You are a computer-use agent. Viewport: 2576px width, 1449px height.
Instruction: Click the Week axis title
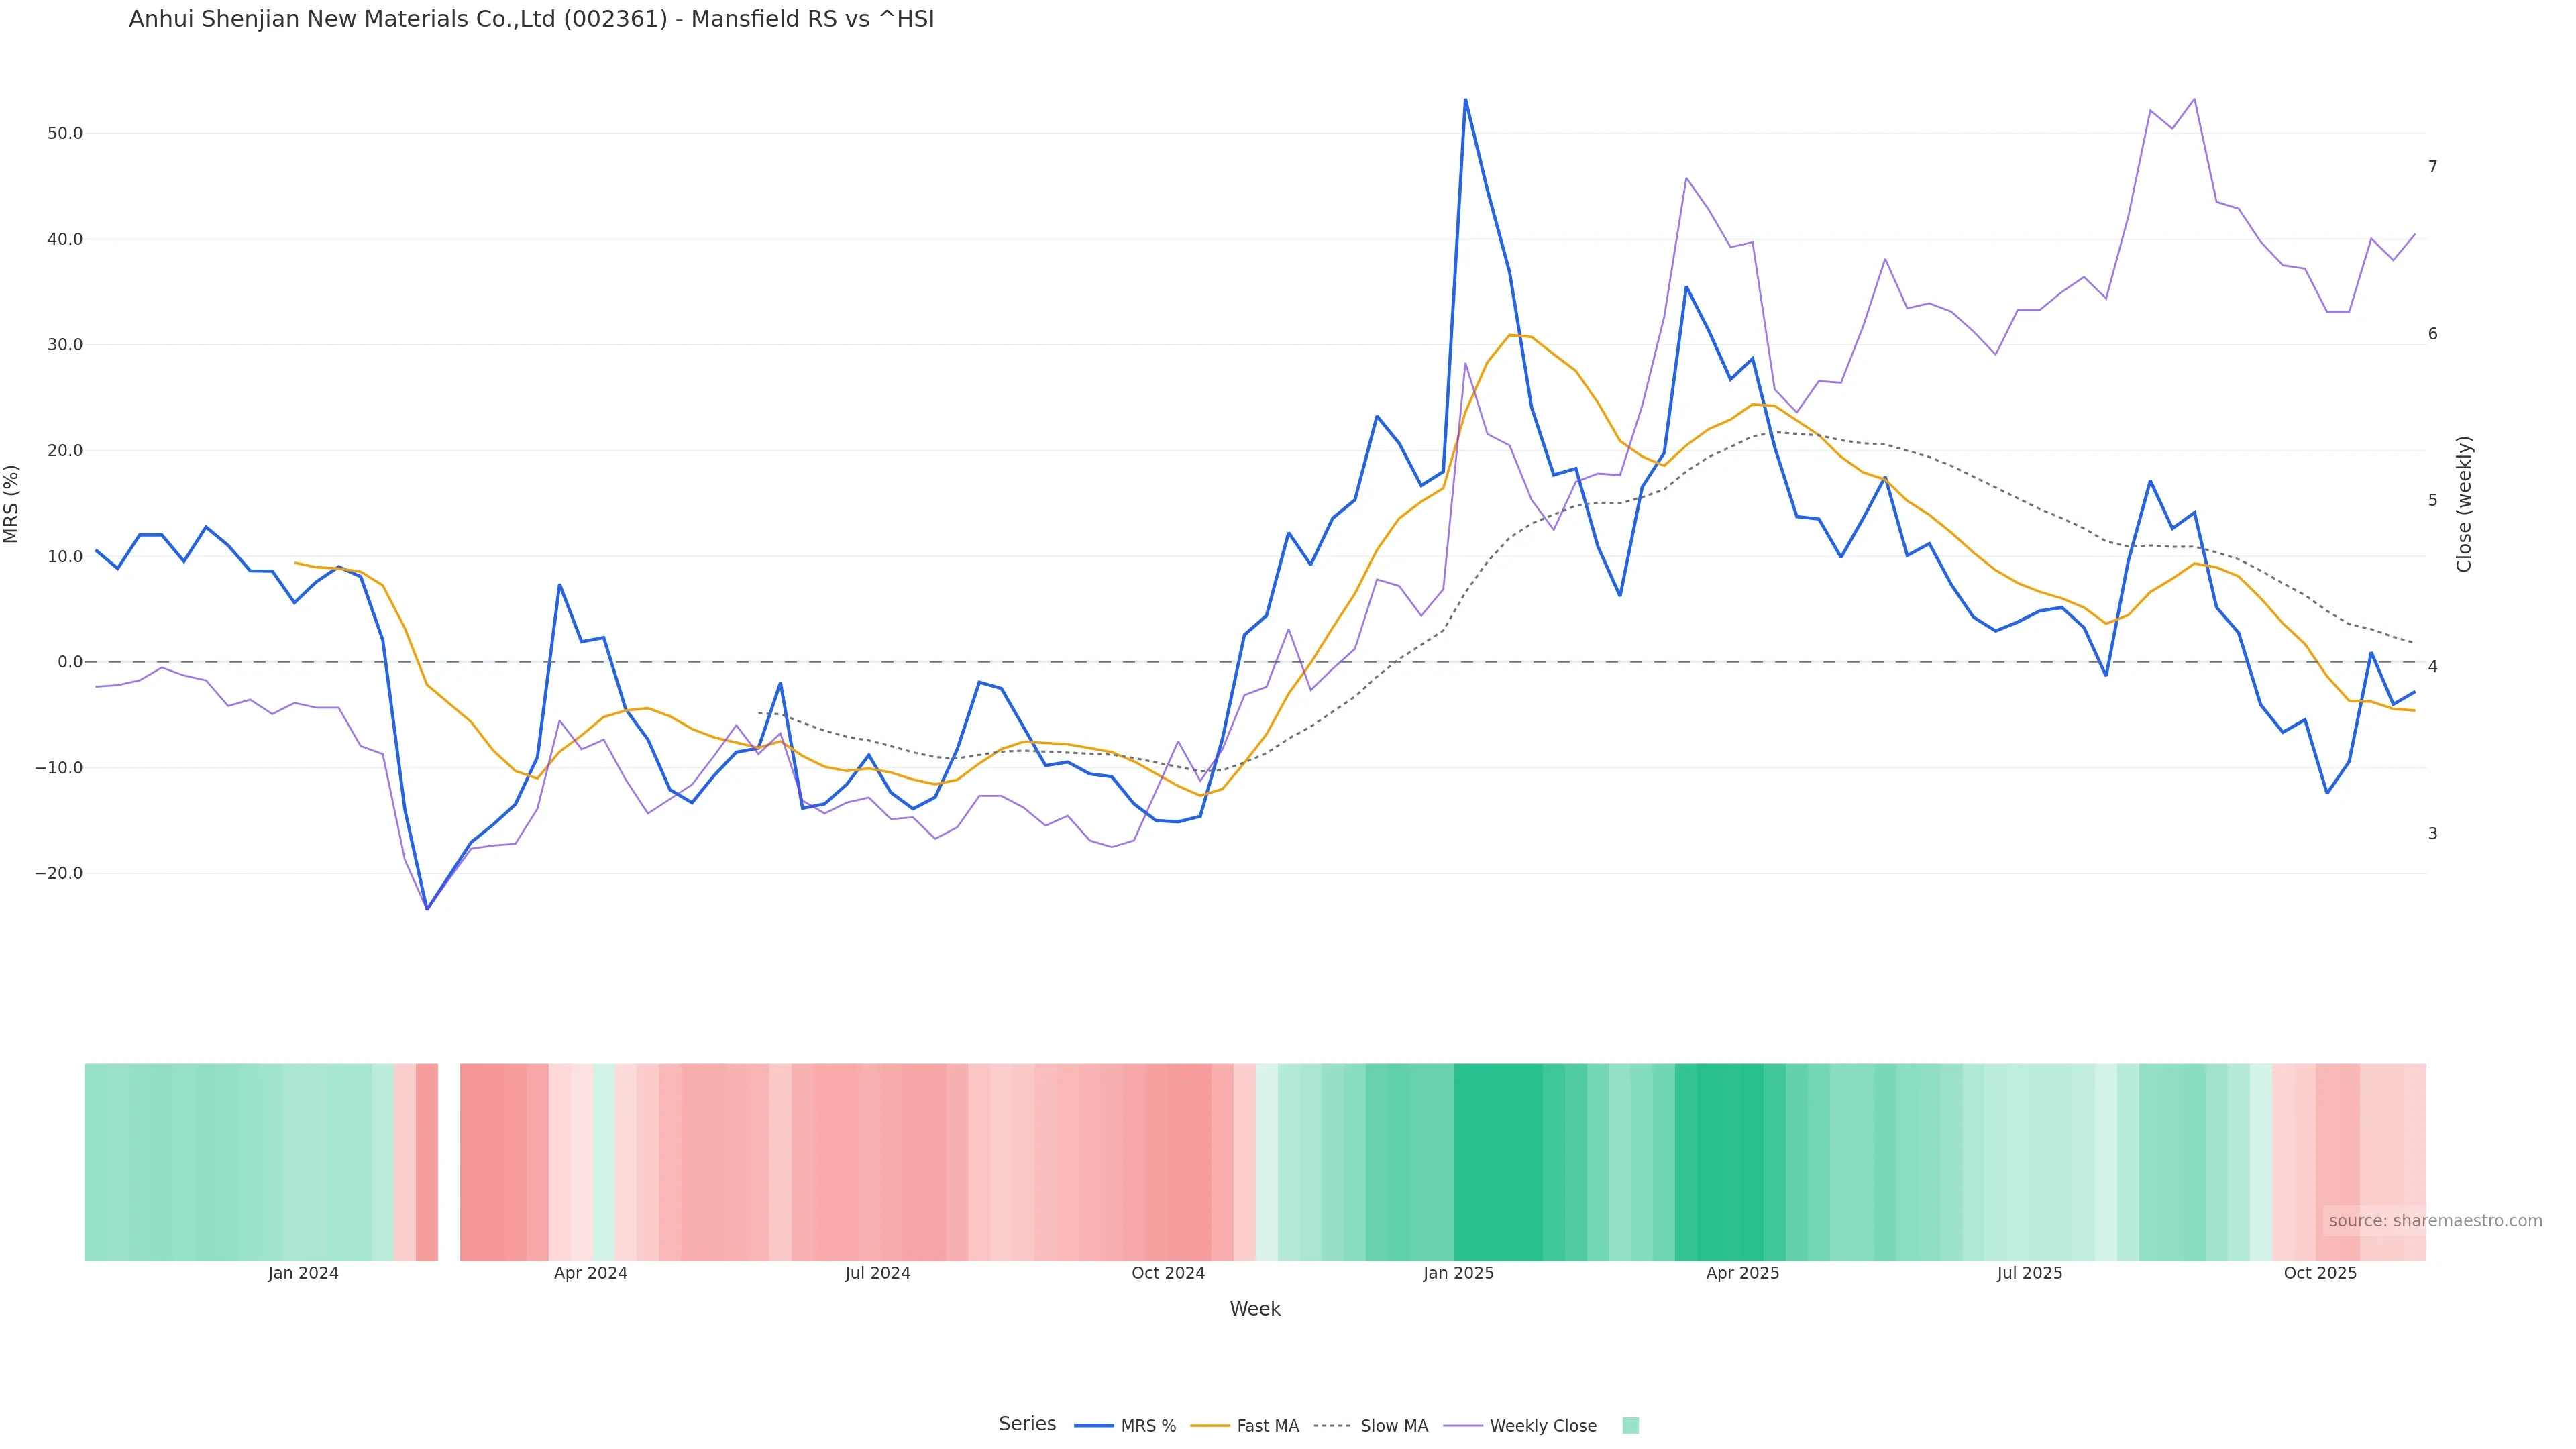[x=1254, y=1309]
